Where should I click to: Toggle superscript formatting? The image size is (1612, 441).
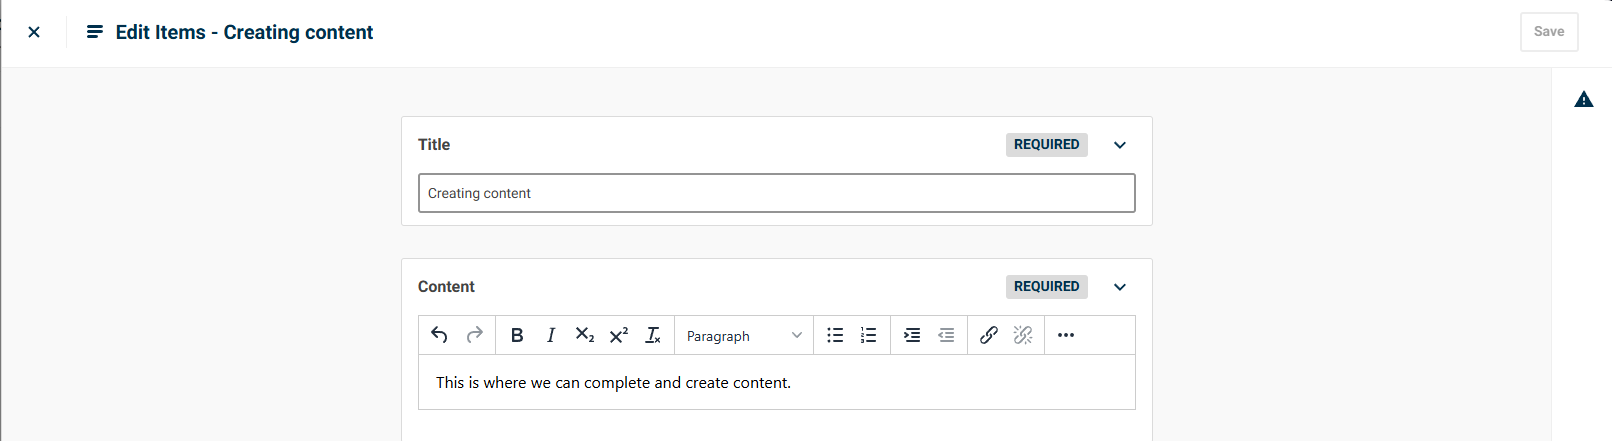[619, 335]
